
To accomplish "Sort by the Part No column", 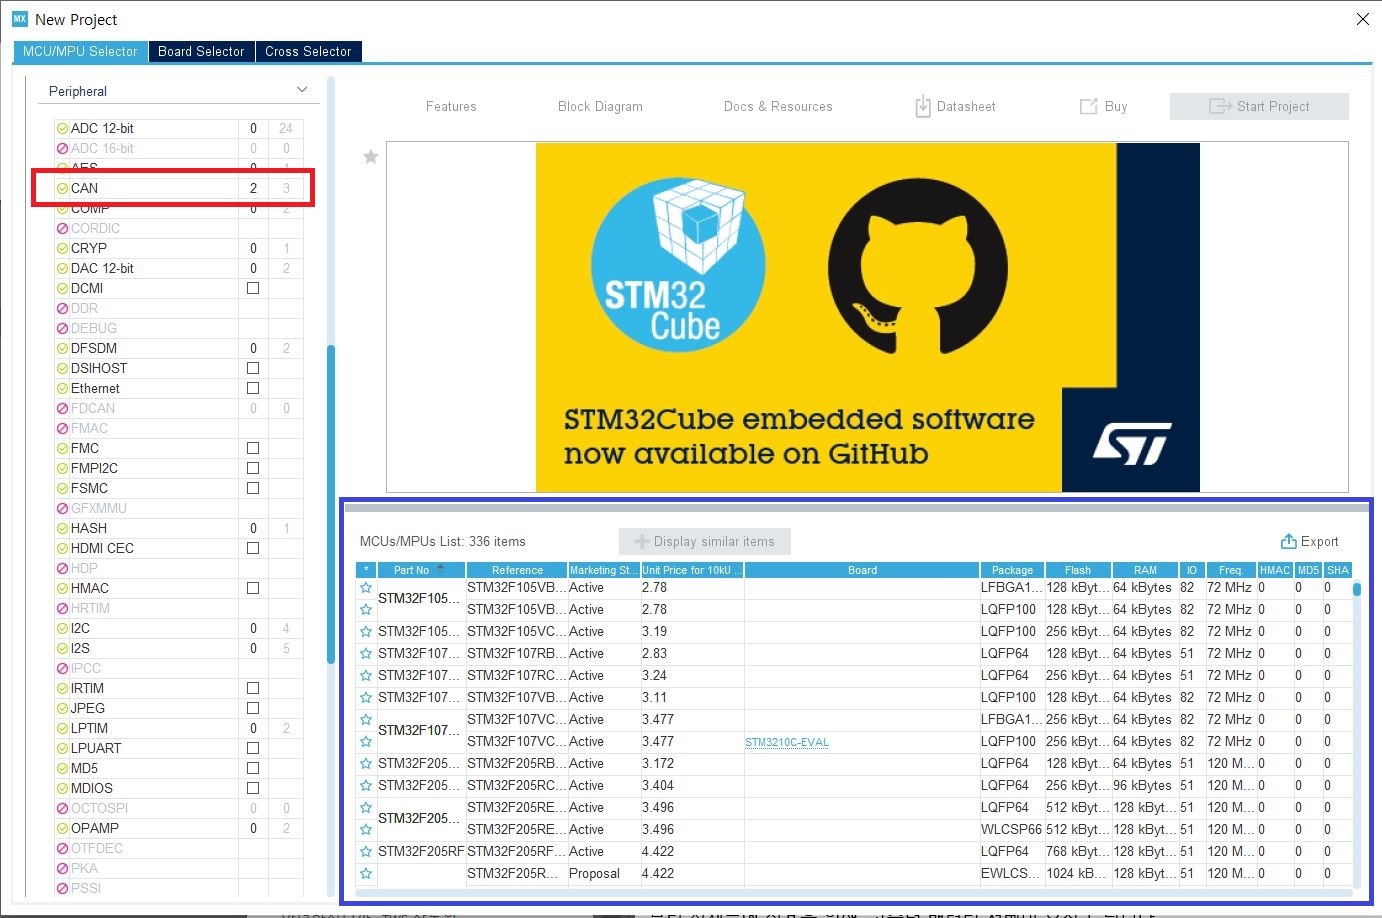I will 420,570.
